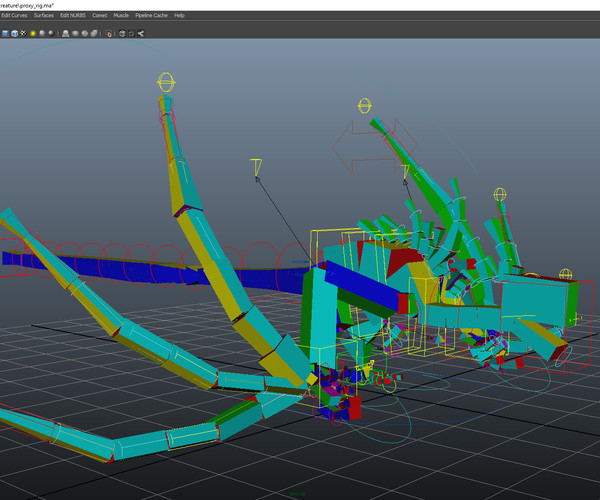Click the yellow light bulb lighting icon

pos(32,33)
